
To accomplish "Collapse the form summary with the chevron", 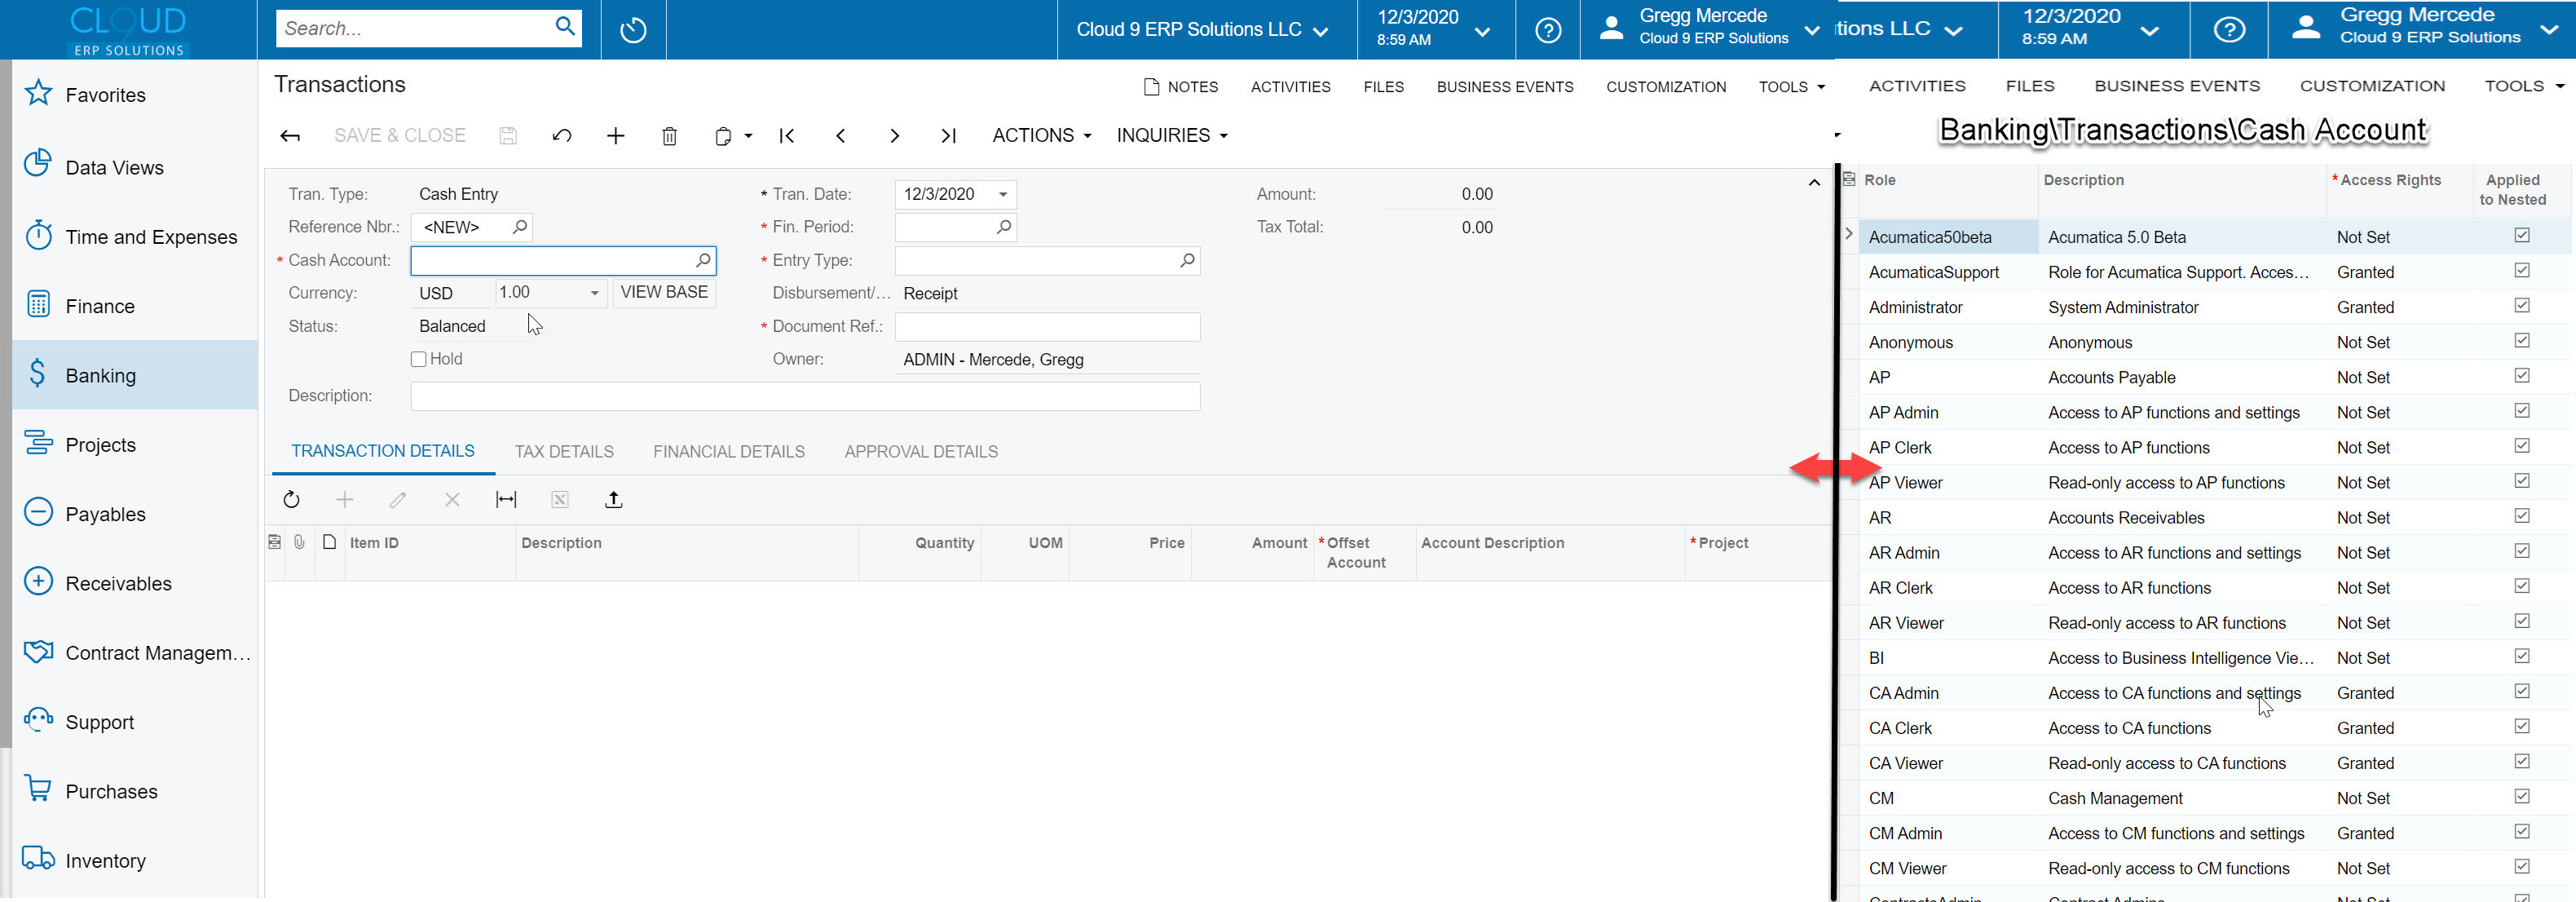I will tap(1814, 183).
